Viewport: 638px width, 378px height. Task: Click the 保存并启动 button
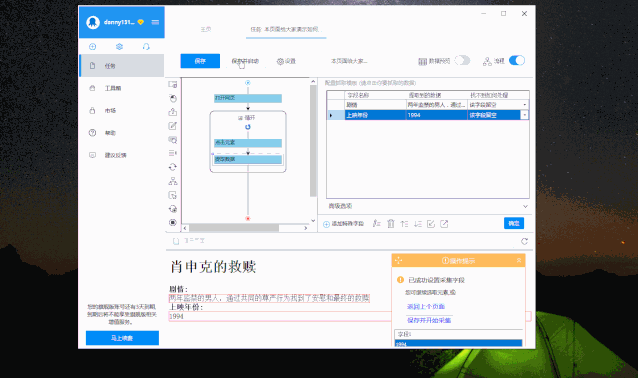[x=245, y=61]
